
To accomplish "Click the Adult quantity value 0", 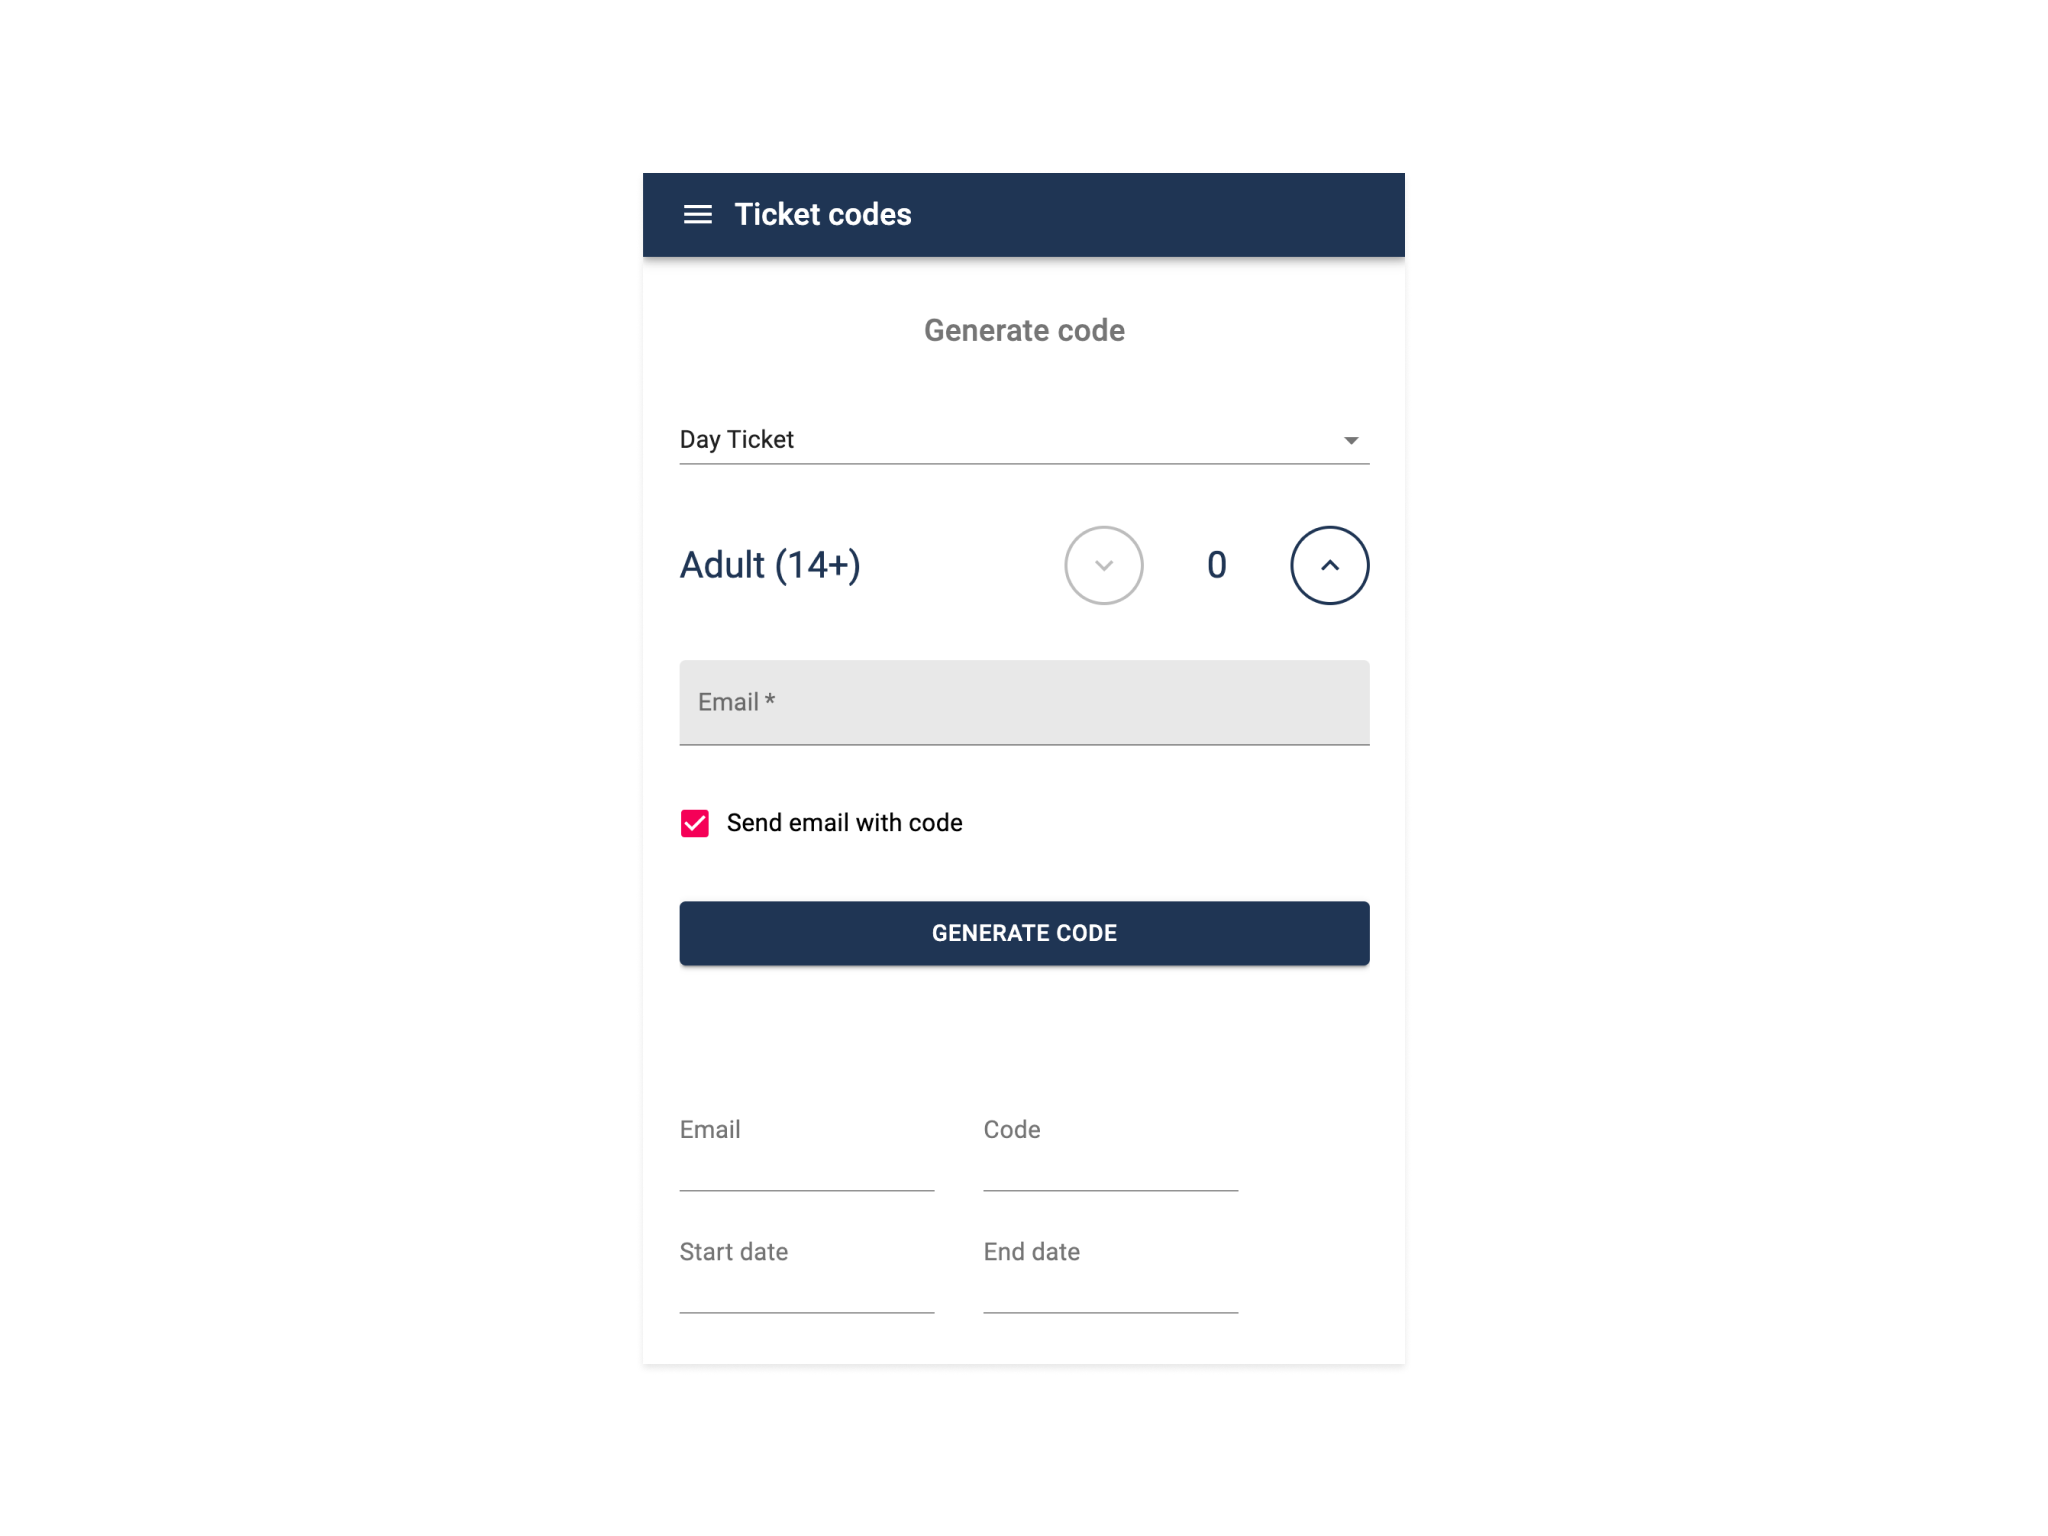I will tap(1216, 565).
